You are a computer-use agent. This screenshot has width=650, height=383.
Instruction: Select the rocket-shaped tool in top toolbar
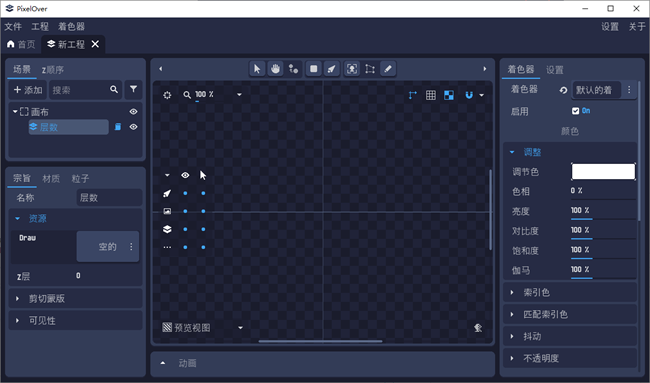[x=332, y=69]
